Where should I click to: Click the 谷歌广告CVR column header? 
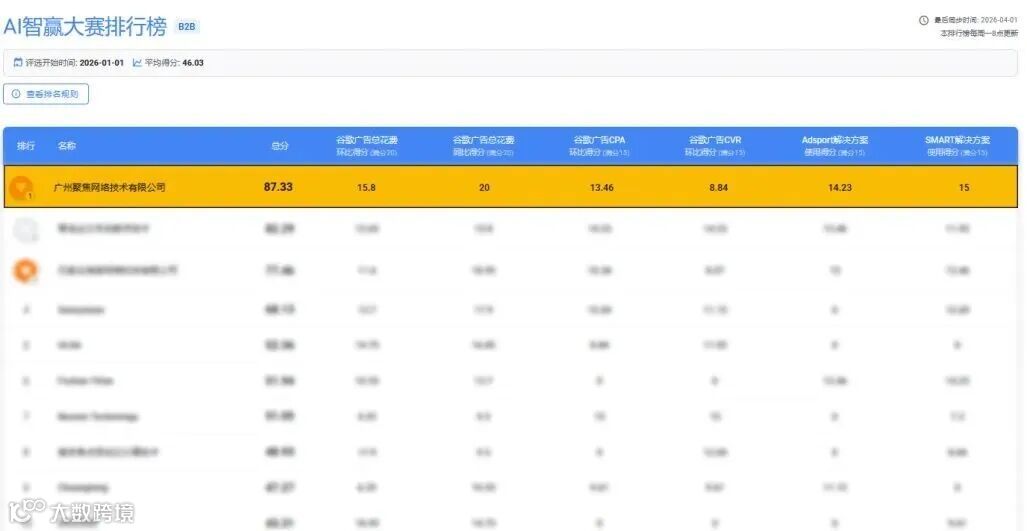point(715,145)
